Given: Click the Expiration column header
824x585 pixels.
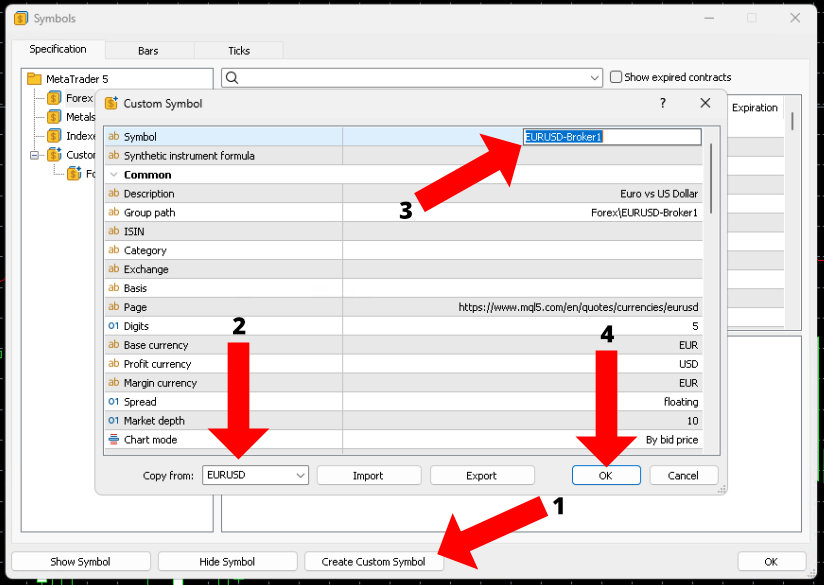Looking at the screenshot, I should [755, 107].
